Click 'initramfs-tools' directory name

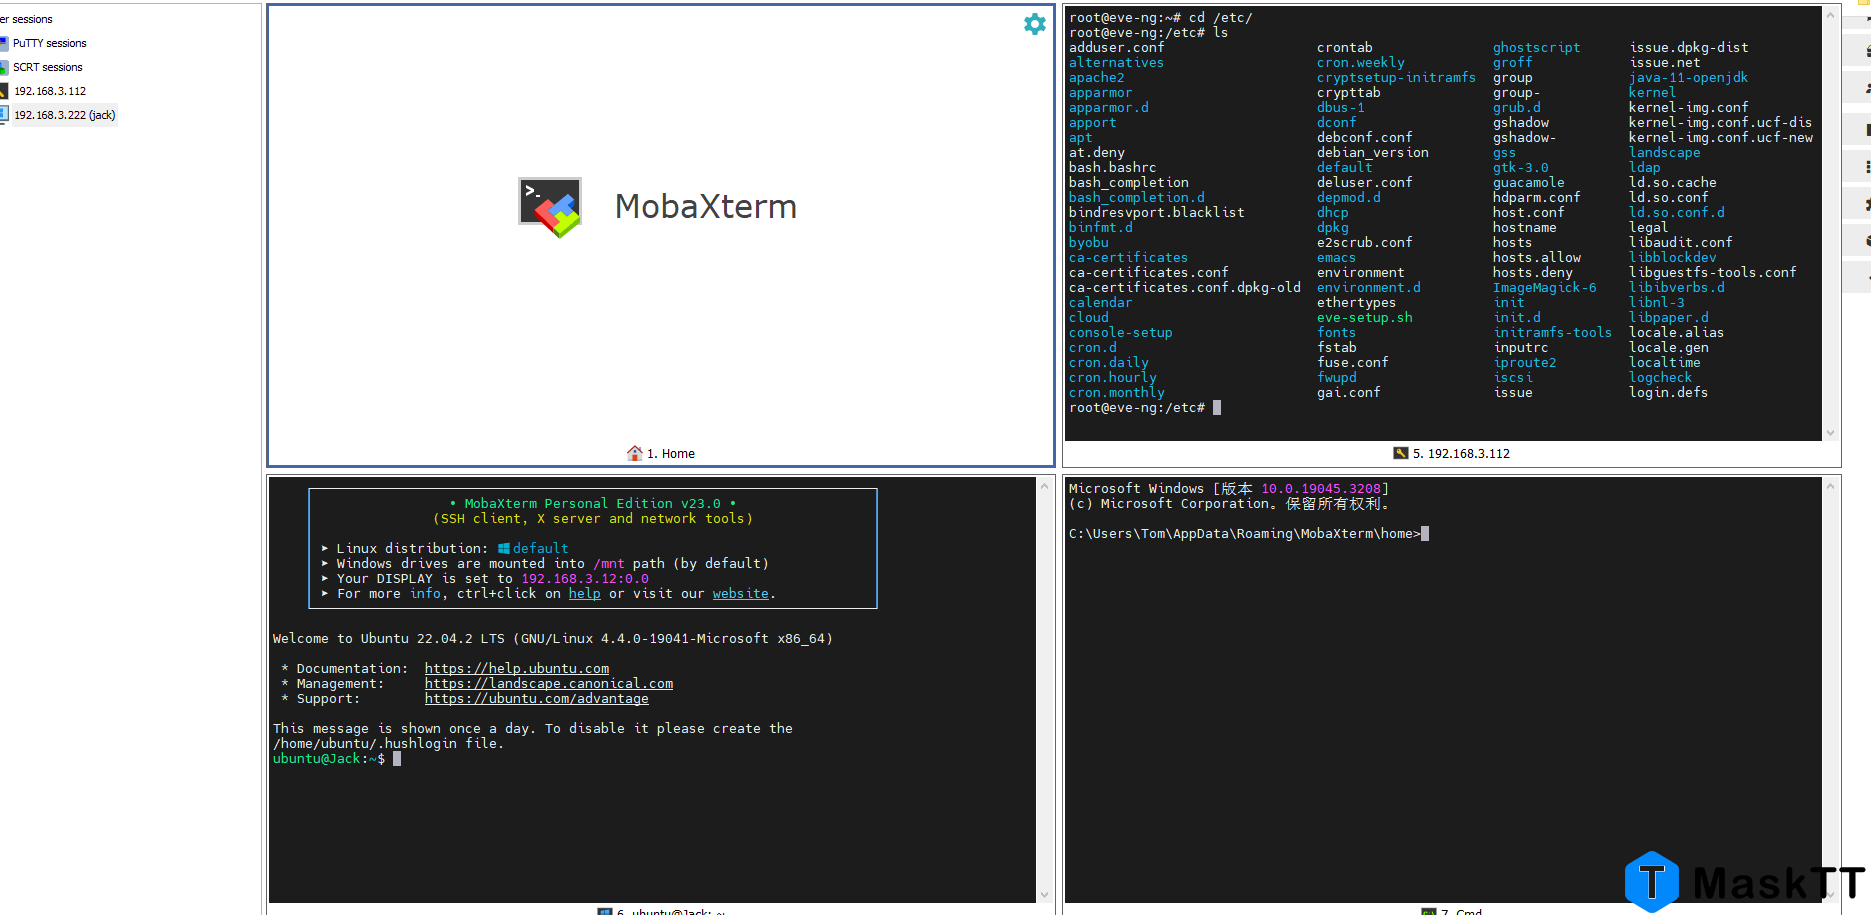coord(1553,332)
